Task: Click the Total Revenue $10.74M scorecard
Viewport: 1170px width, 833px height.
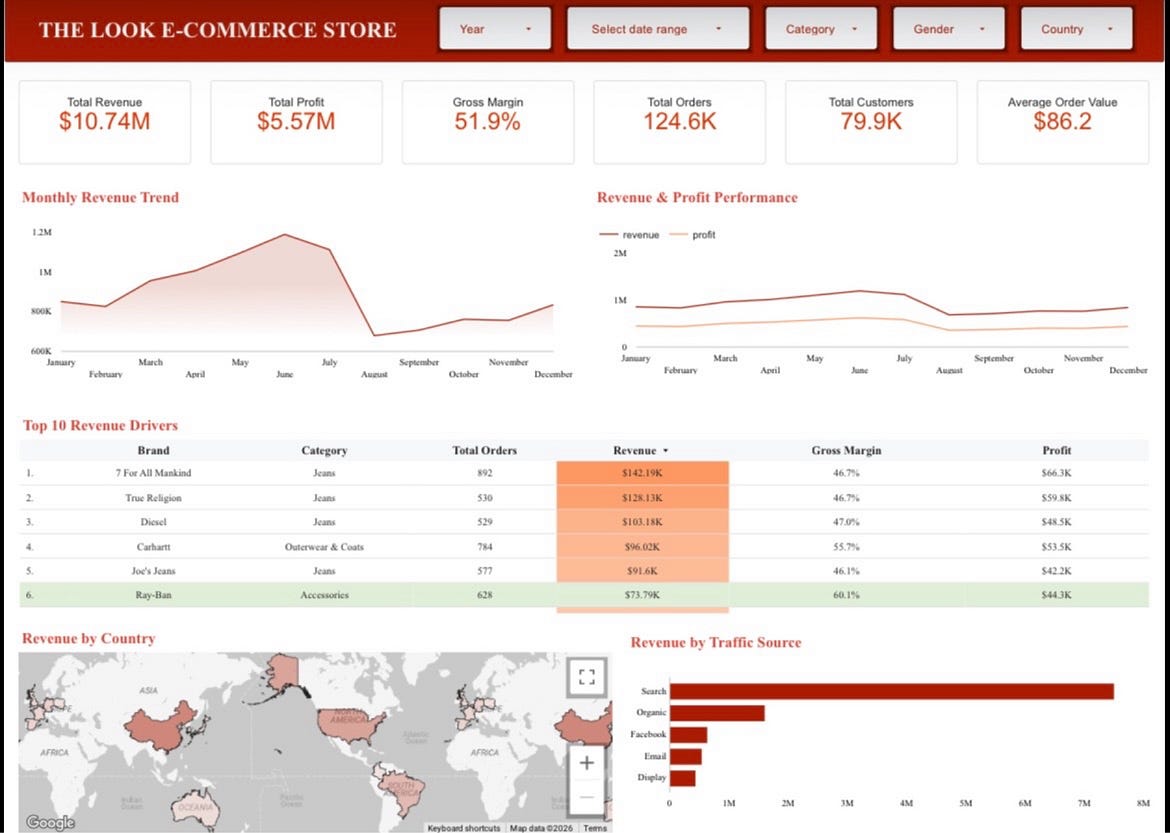Action: [x=104, y=122]
